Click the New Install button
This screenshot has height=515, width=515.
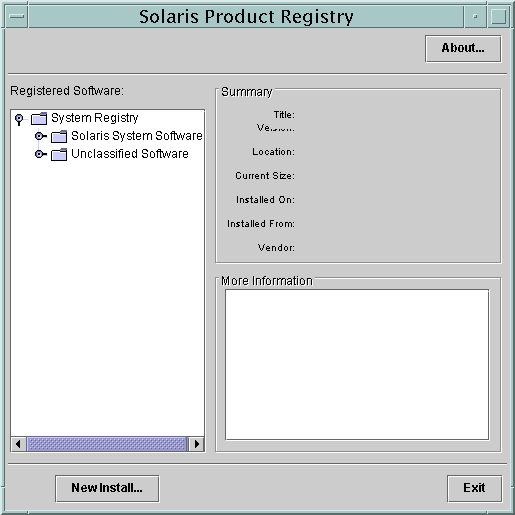107,488
